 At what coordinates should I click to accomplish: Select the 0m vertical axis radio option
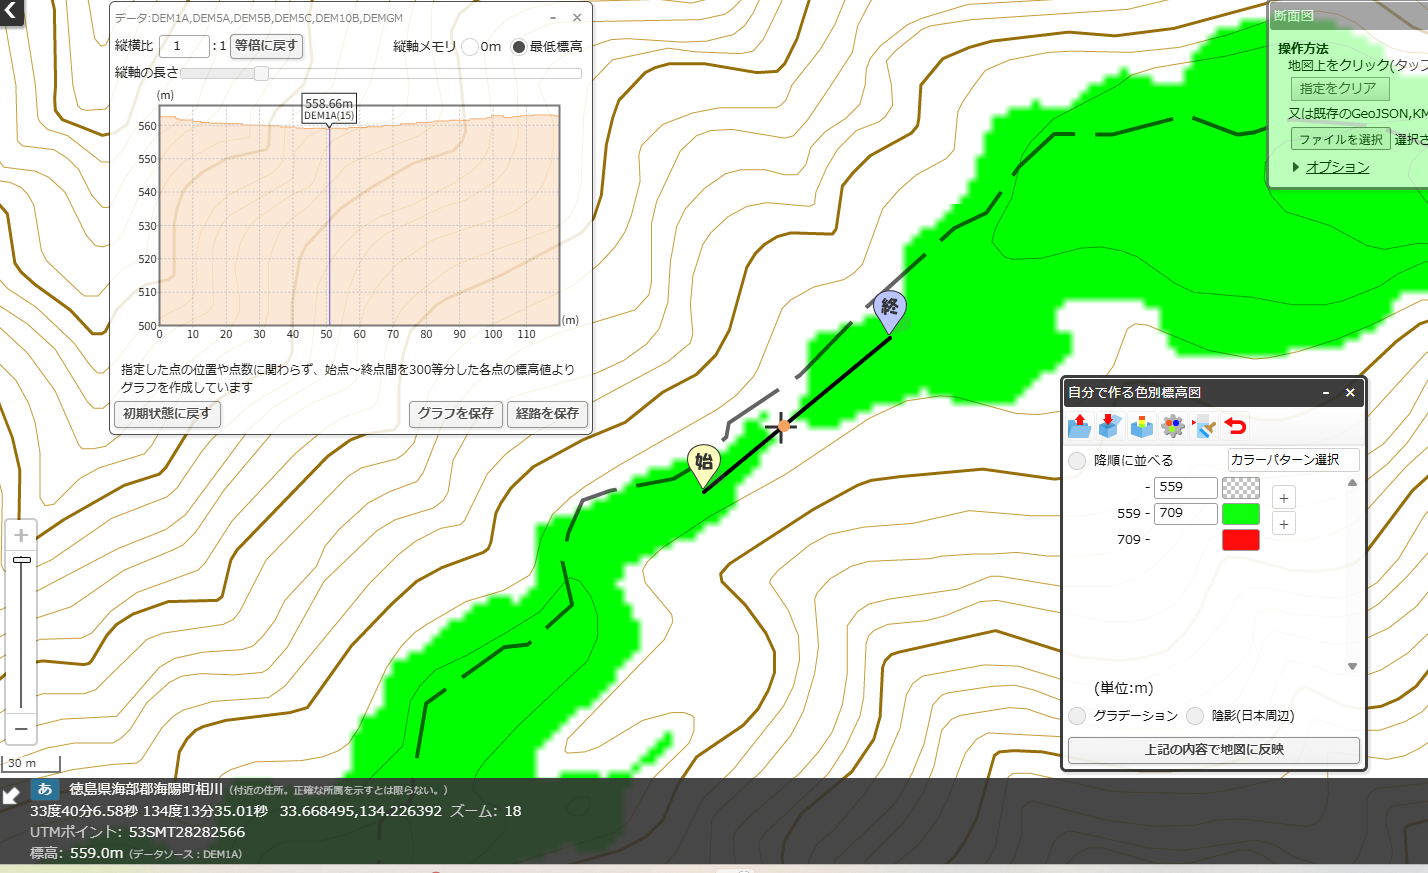click(470, 47)
